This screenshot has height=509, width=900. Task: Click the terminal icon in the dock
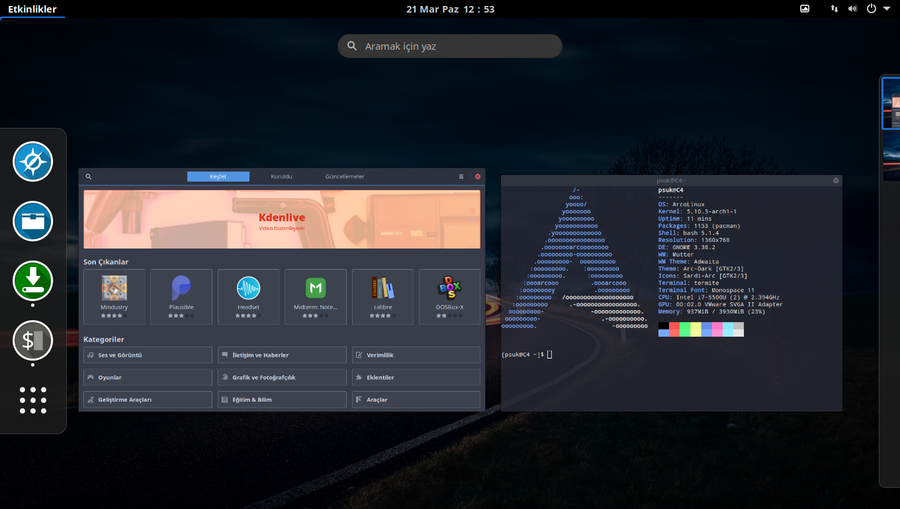[x=33, y=341]
